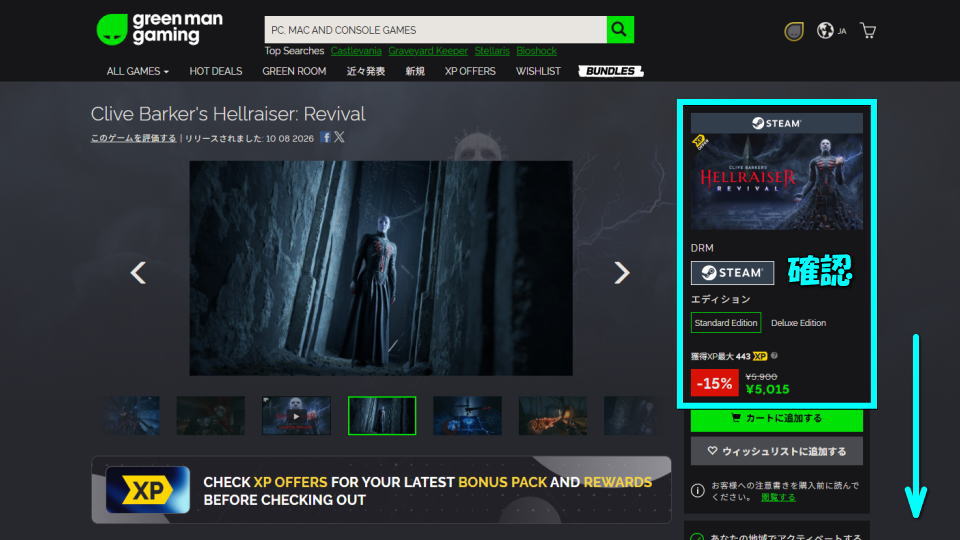This screenshot has width=960, height=540.
Task: Select the blue helicopter scene thumbnail
Action: click(467, 416)
